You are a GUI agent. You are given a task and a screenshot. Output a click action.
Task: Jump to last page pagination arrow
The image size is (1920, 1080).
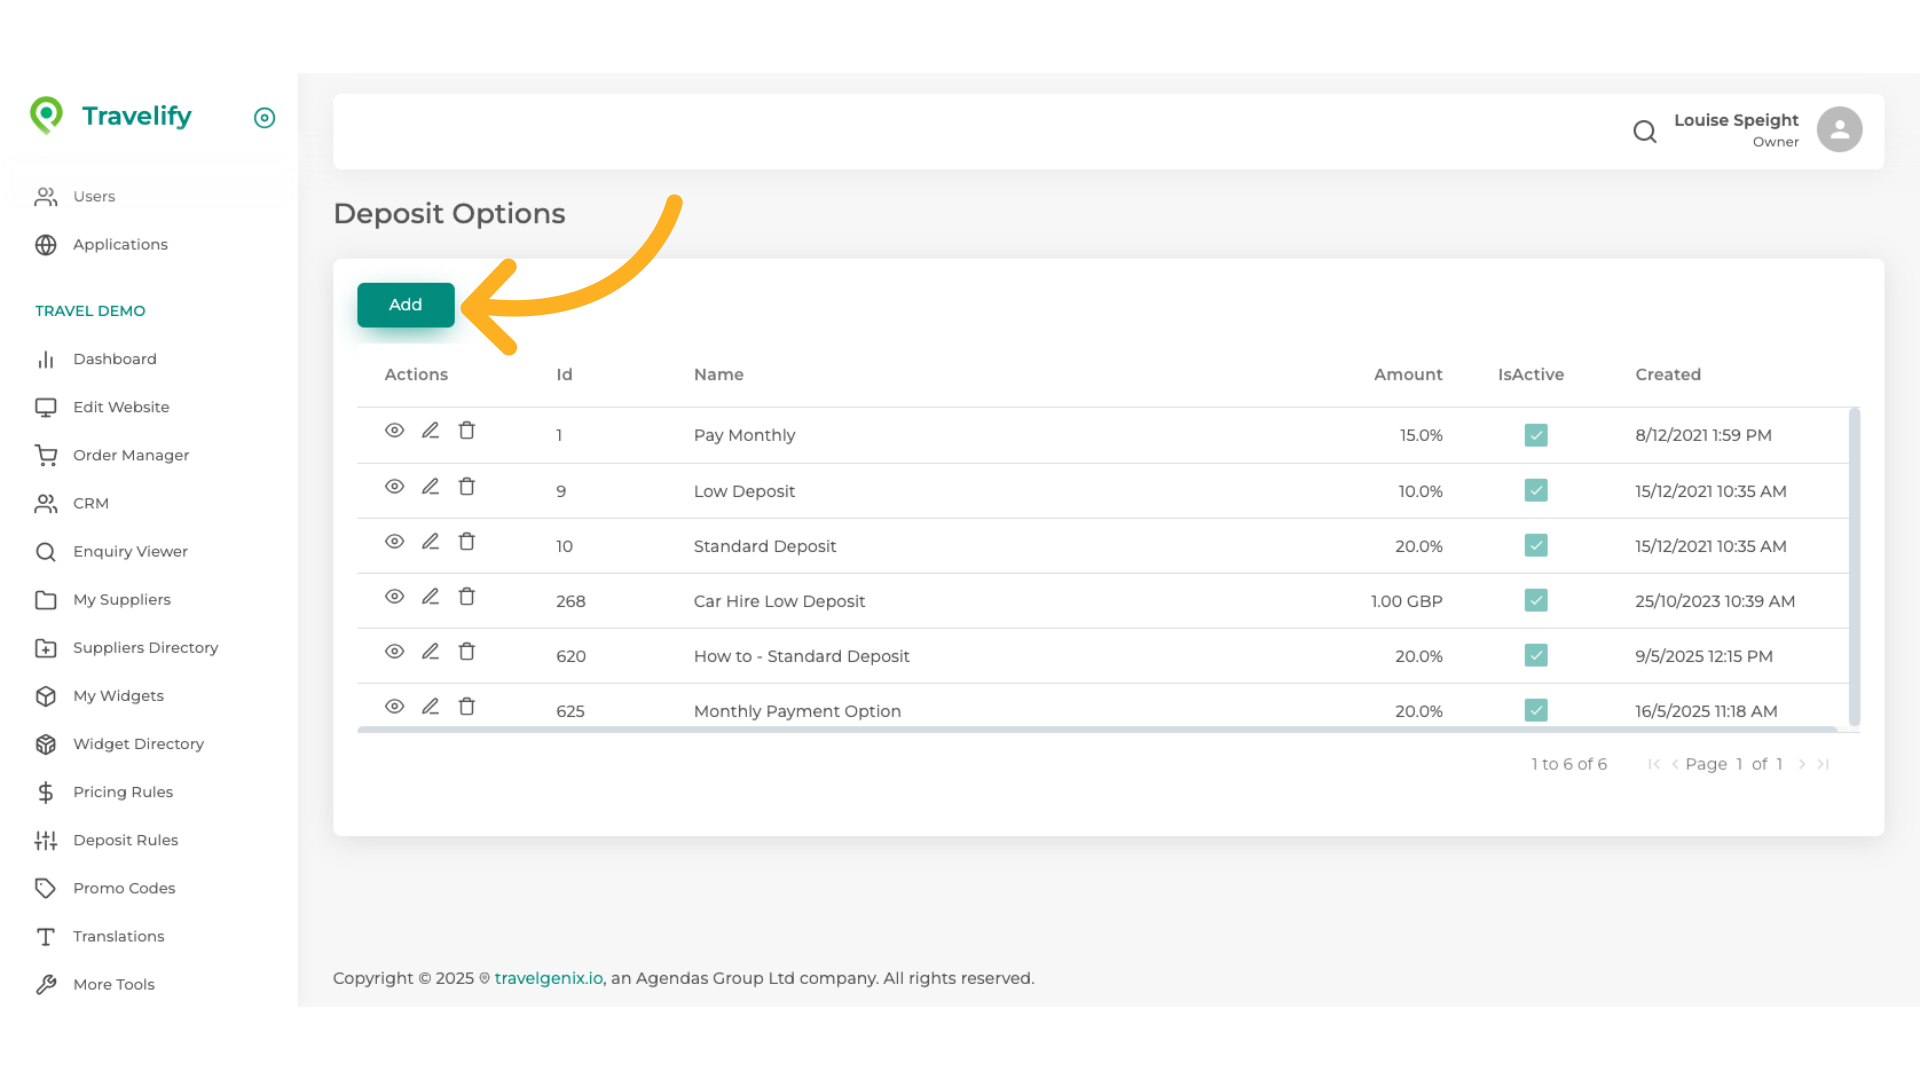tap(1823, 764)
